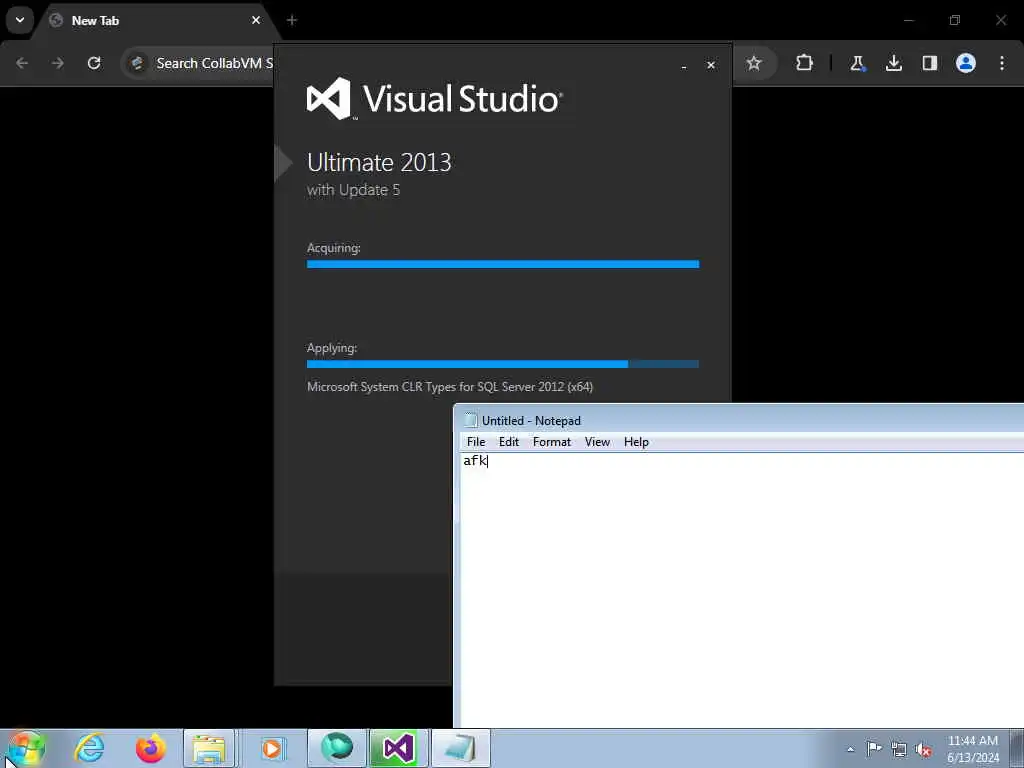Open the Windows Start menu
The height and width of the screenshot is (768, 1024).
[26, 748]
